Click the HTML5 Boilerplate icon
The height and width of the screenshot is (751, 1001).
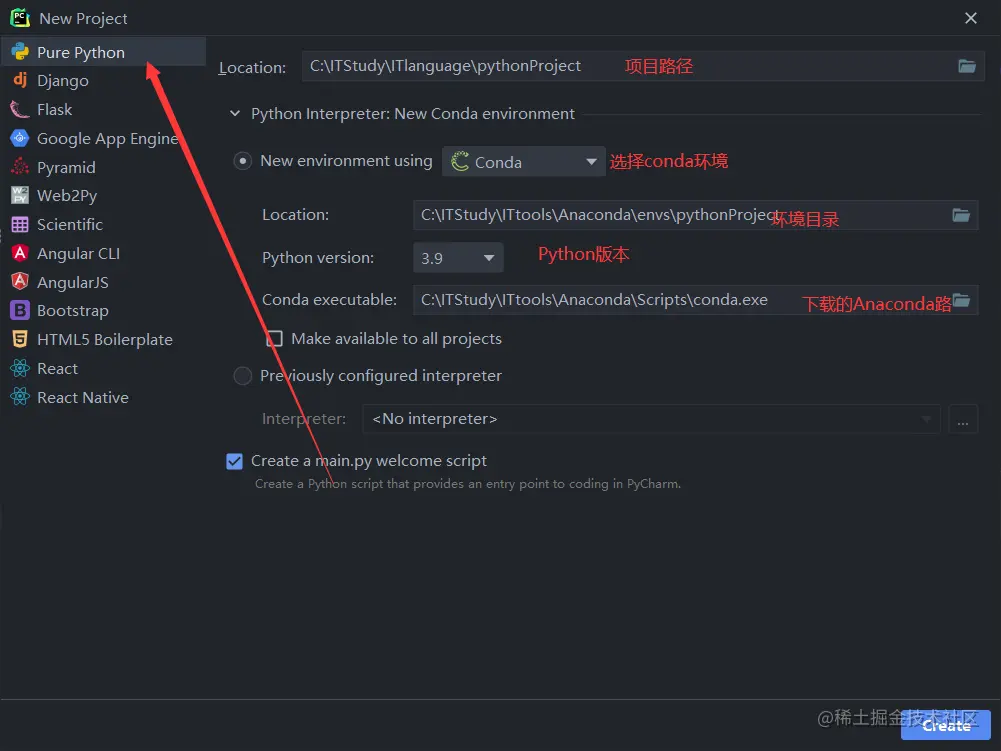(20, 339)
